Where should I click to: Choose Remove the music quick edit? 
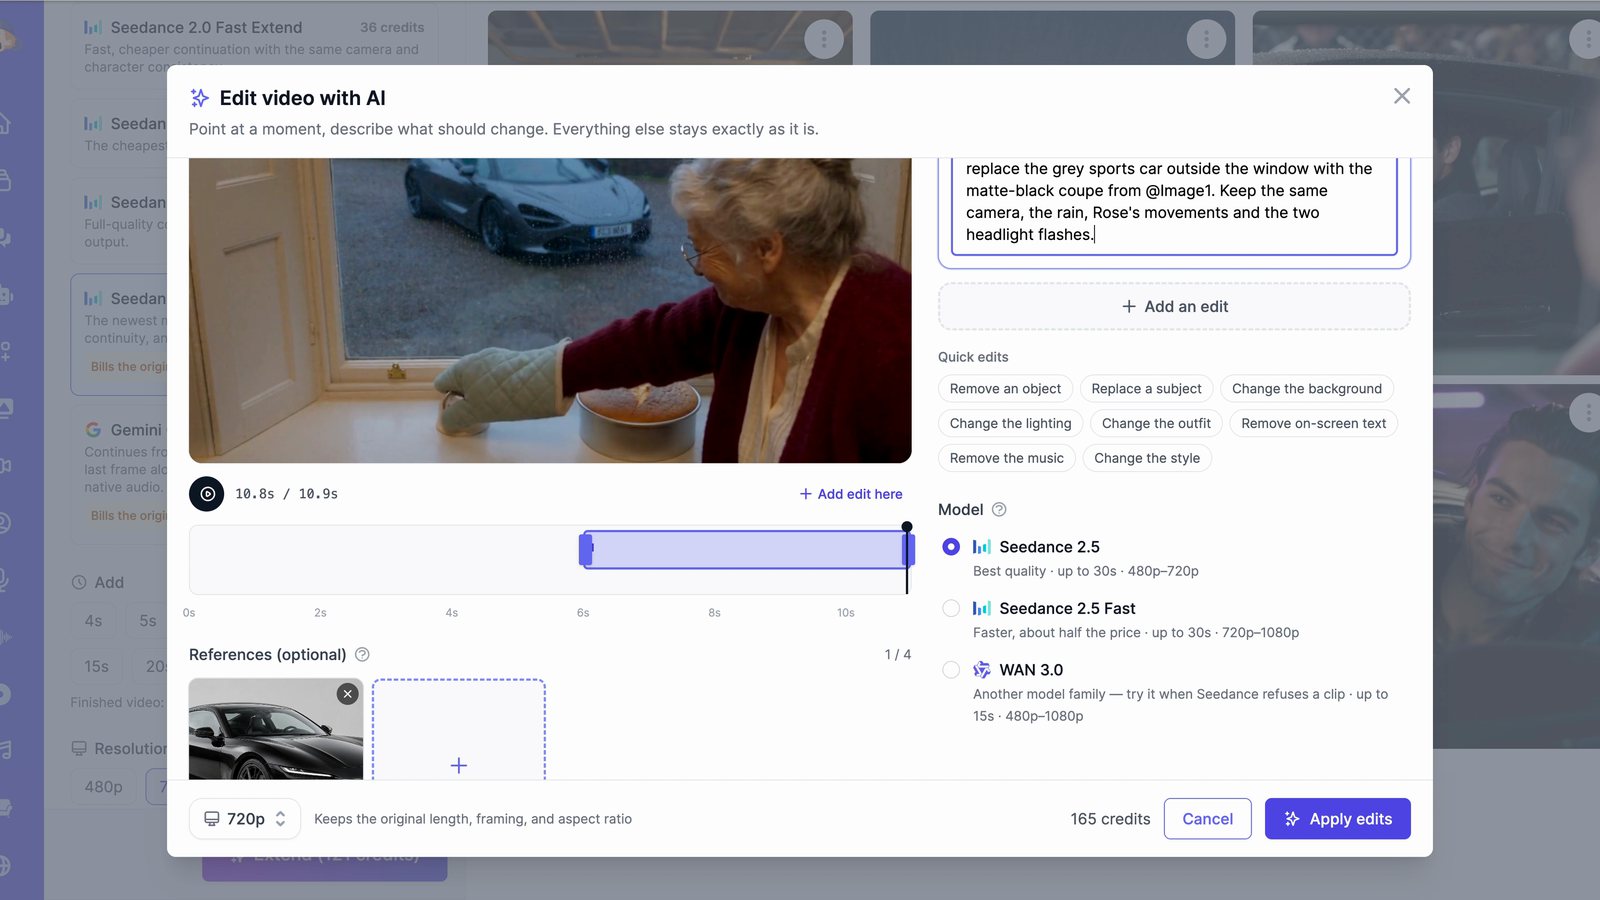[x=1006, y=458]
